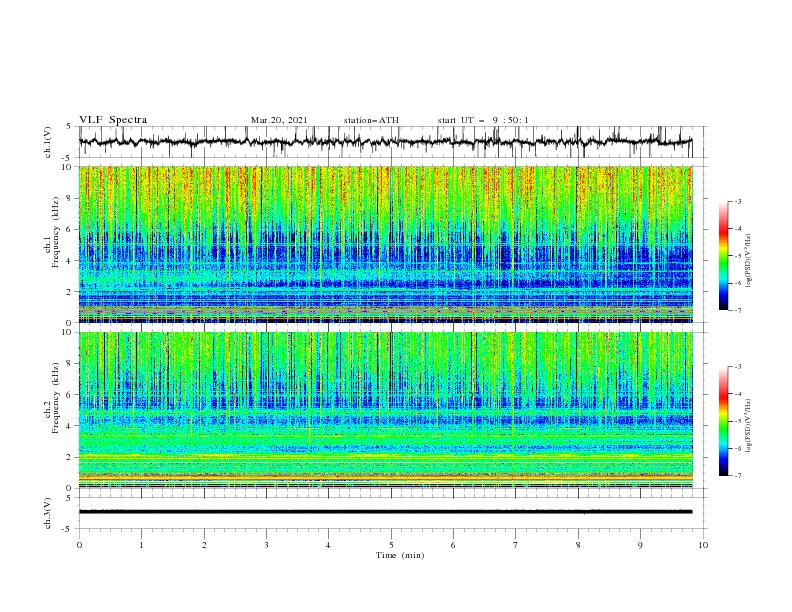Click the time axis tick label "10"

pyautogui.click(x=703, y=545)
